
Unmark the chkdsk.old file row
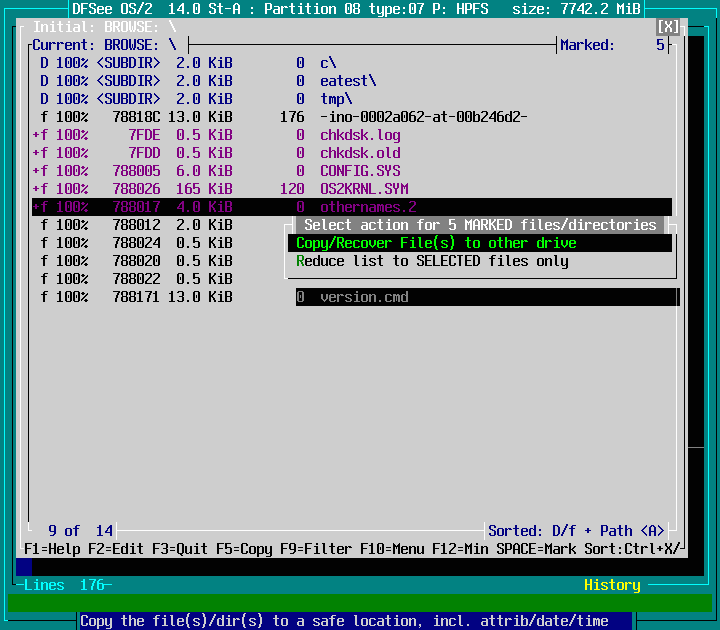click(360, 153)
